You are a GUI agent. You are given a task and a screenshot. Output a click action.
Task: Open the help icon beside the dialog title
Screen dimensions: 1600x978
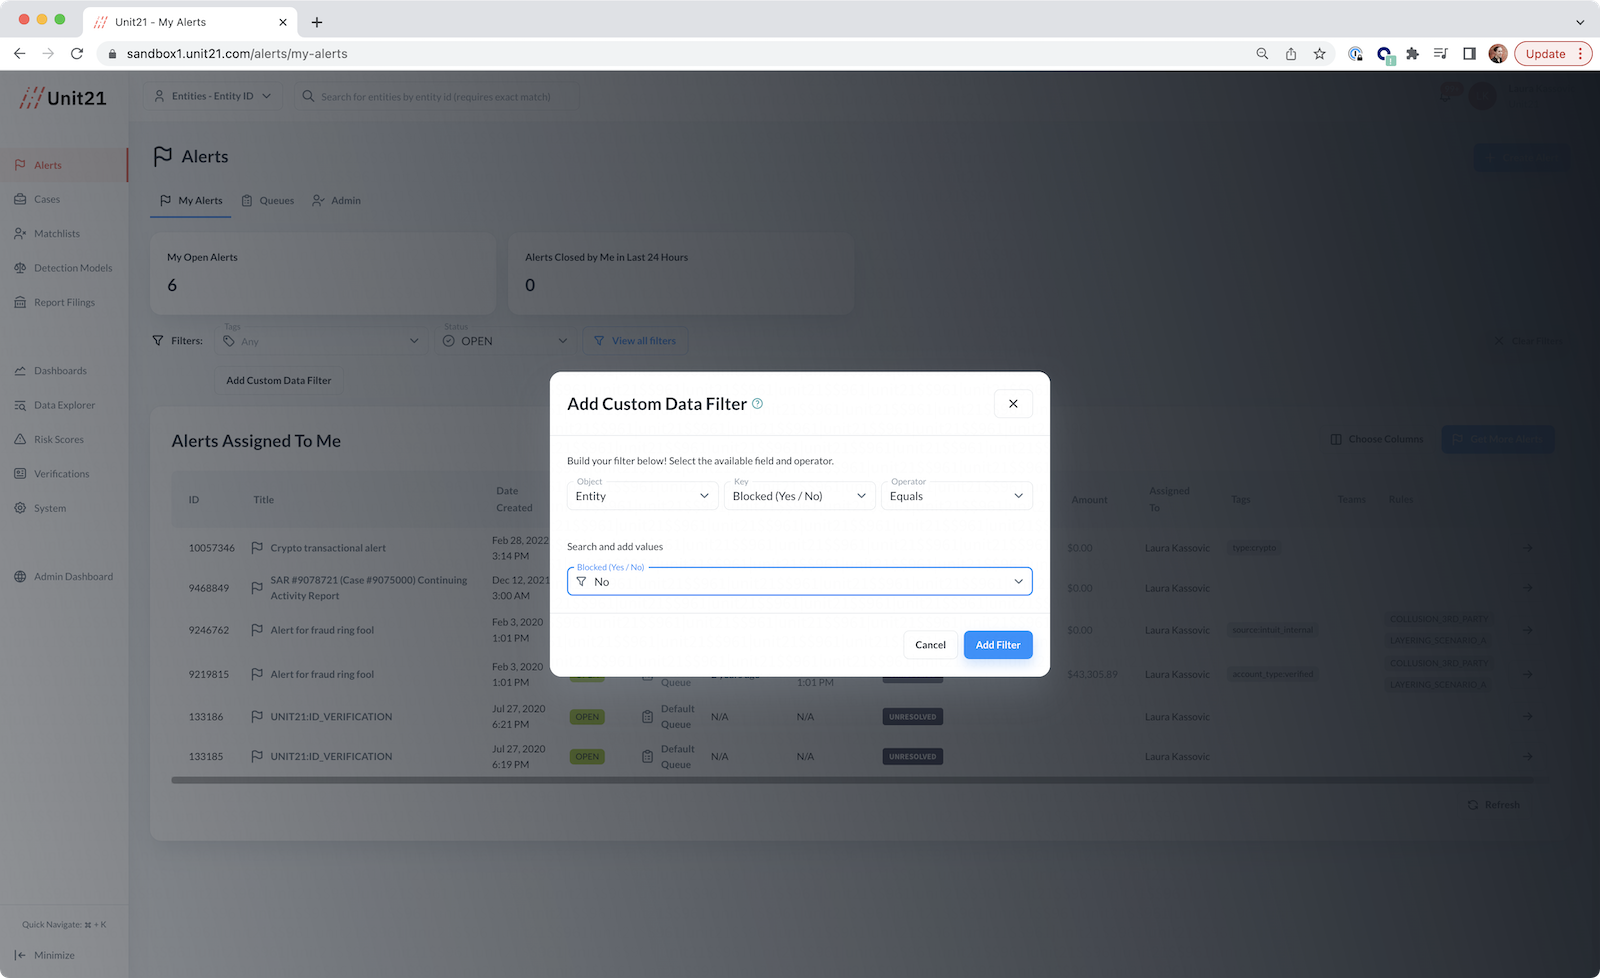(x=758, y=404)
